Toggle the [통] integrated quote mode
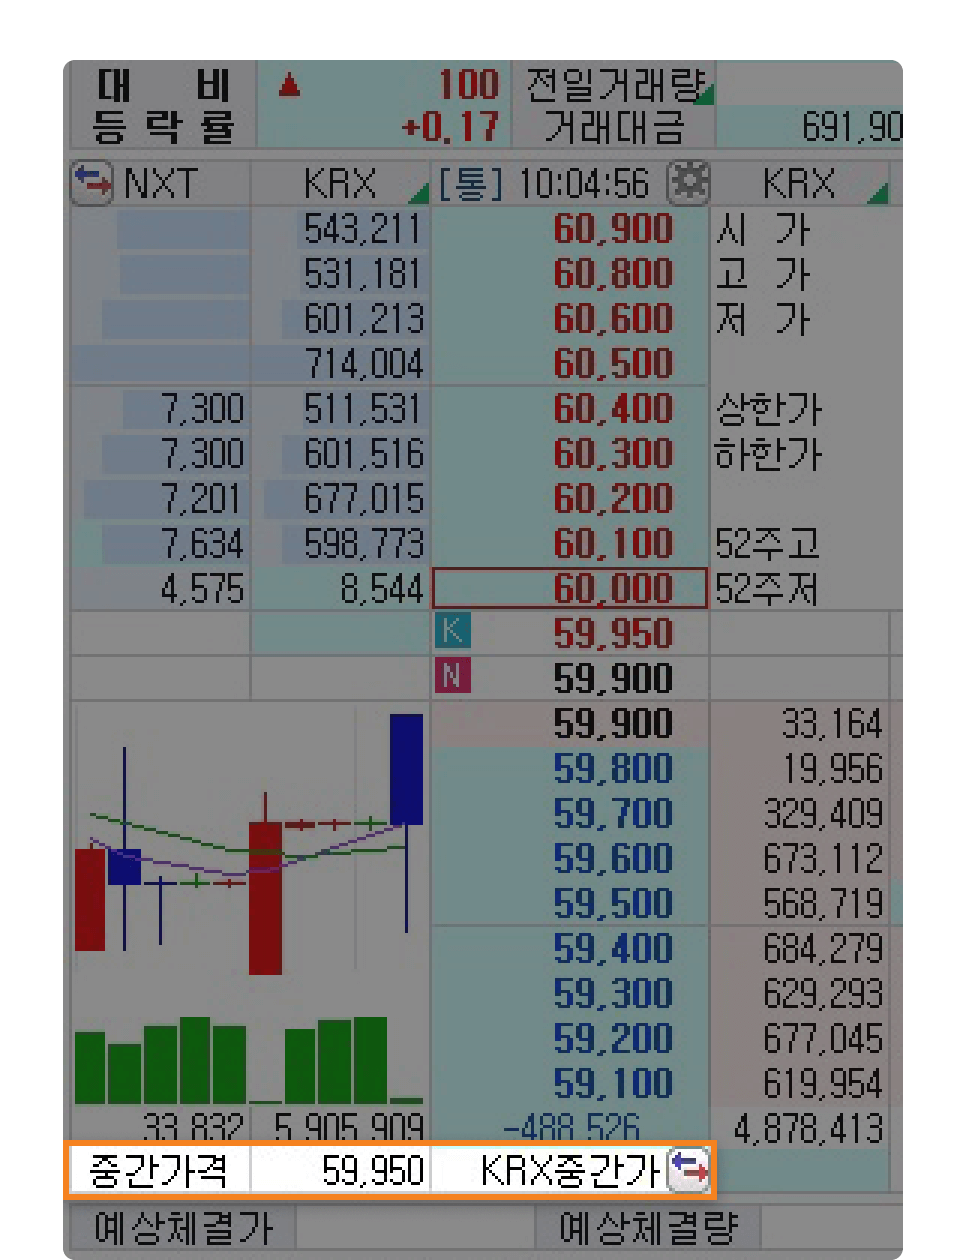 (470, 184)
